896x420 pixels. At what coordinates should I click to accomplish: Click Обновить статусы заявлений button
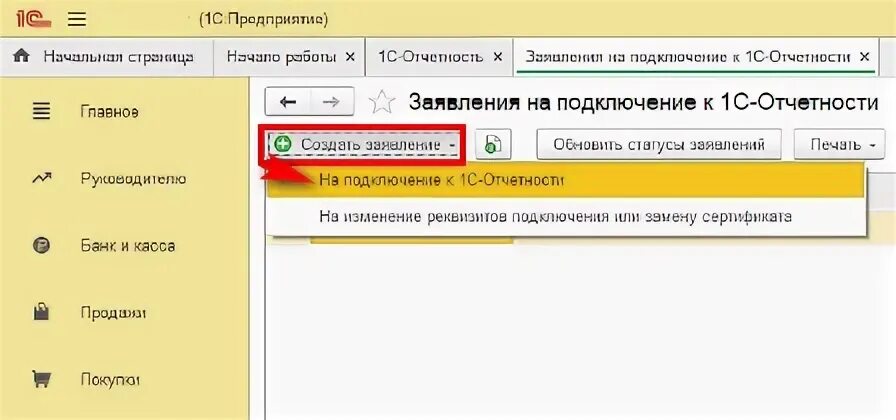coord(659,145)
